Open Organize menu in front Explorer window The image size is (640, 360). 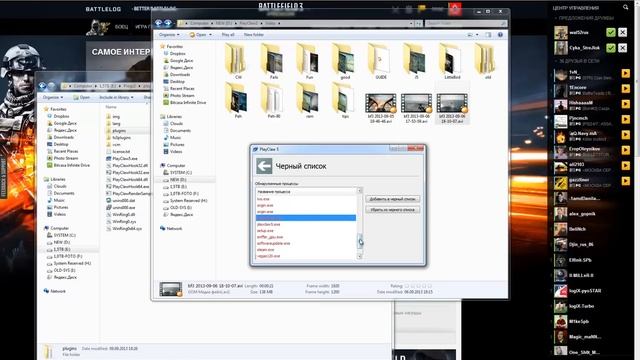[x=169, y=35]
